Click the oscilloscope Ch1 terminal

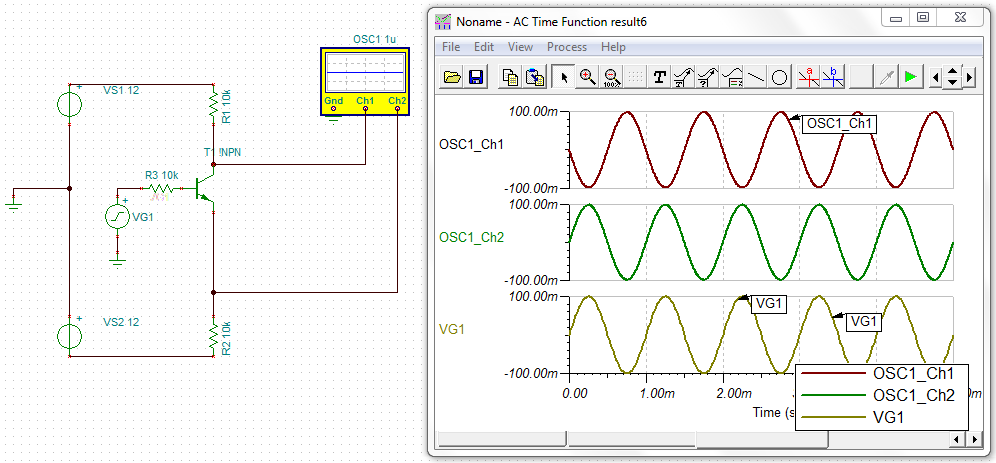[365, 109]
